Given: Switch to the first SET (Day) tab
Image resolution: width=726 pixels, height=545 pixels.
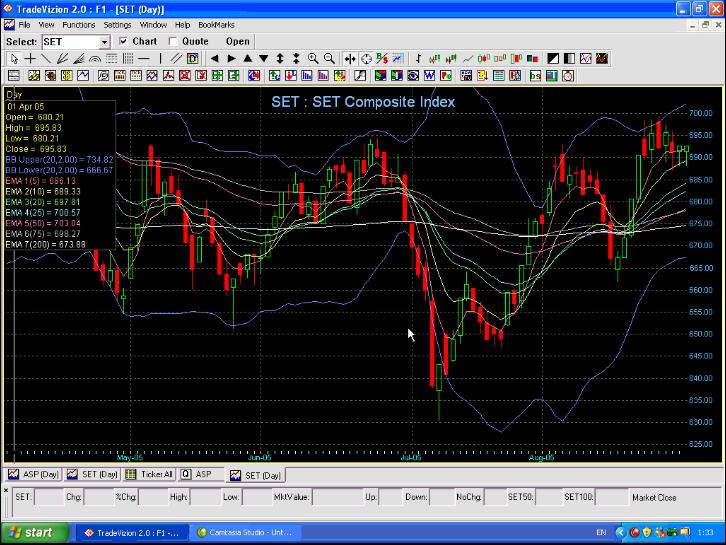Looking at the screenshot, I should [x=93, y=474].
